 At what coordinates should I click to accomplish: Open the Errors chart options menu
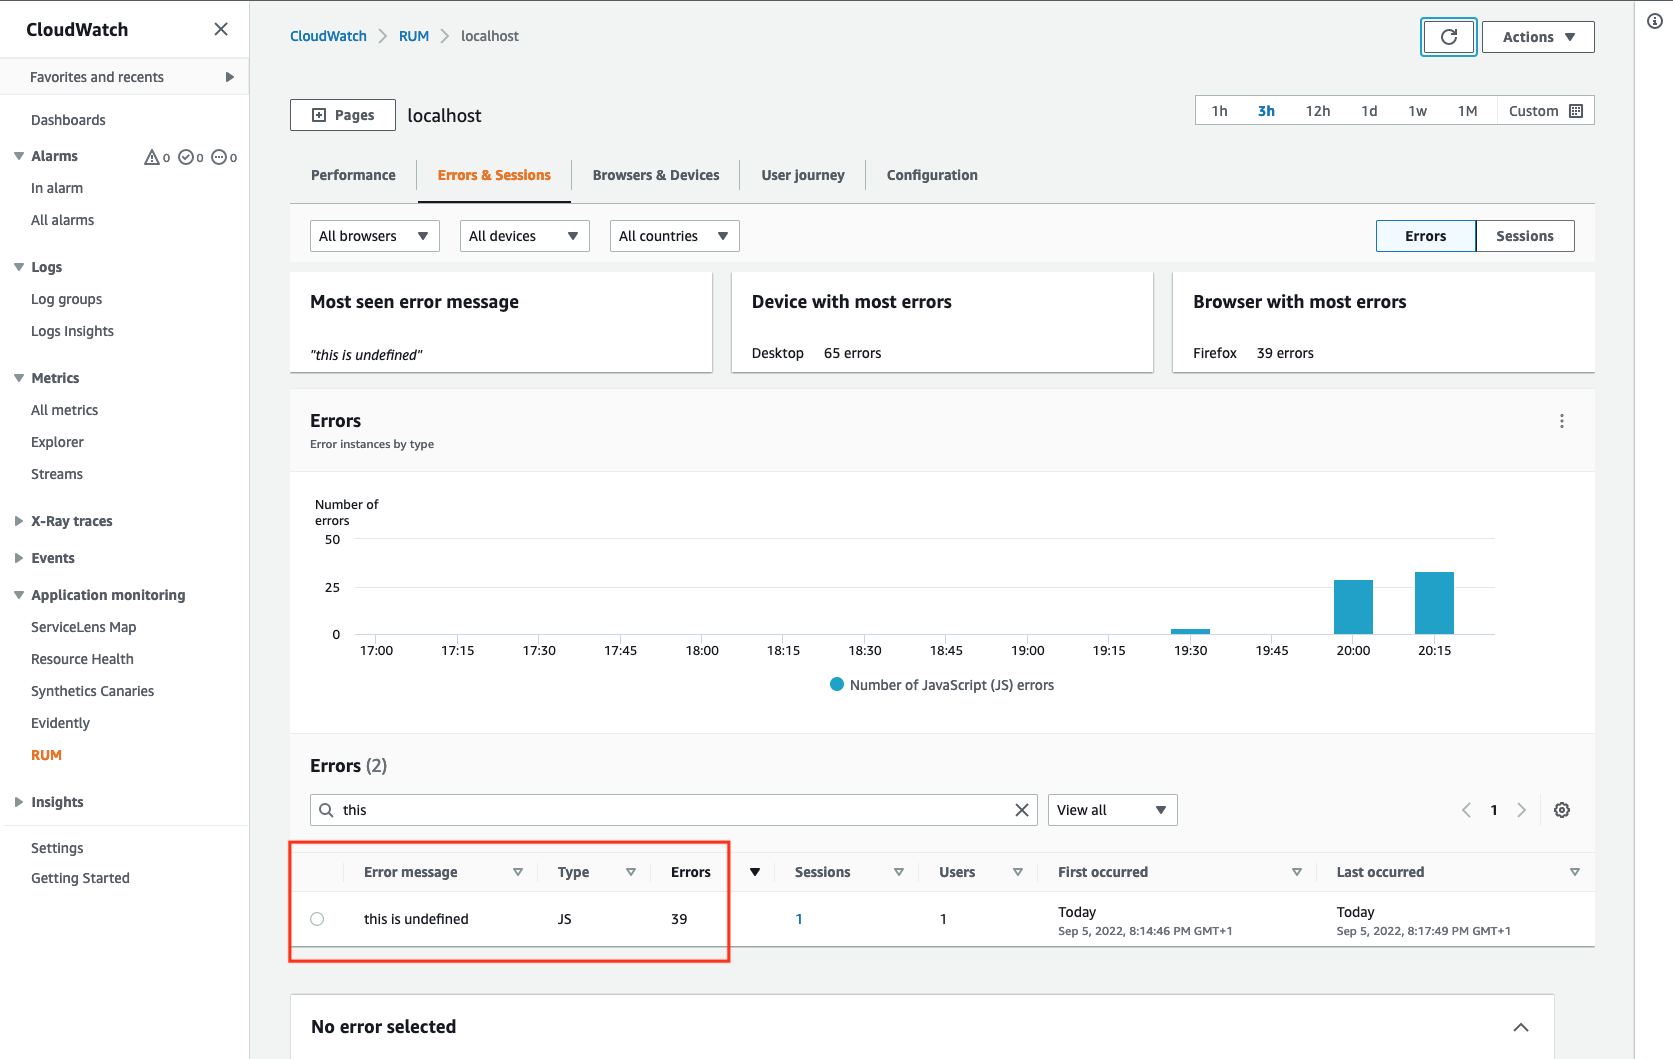pyautogui.click(x=1562, y=421)
